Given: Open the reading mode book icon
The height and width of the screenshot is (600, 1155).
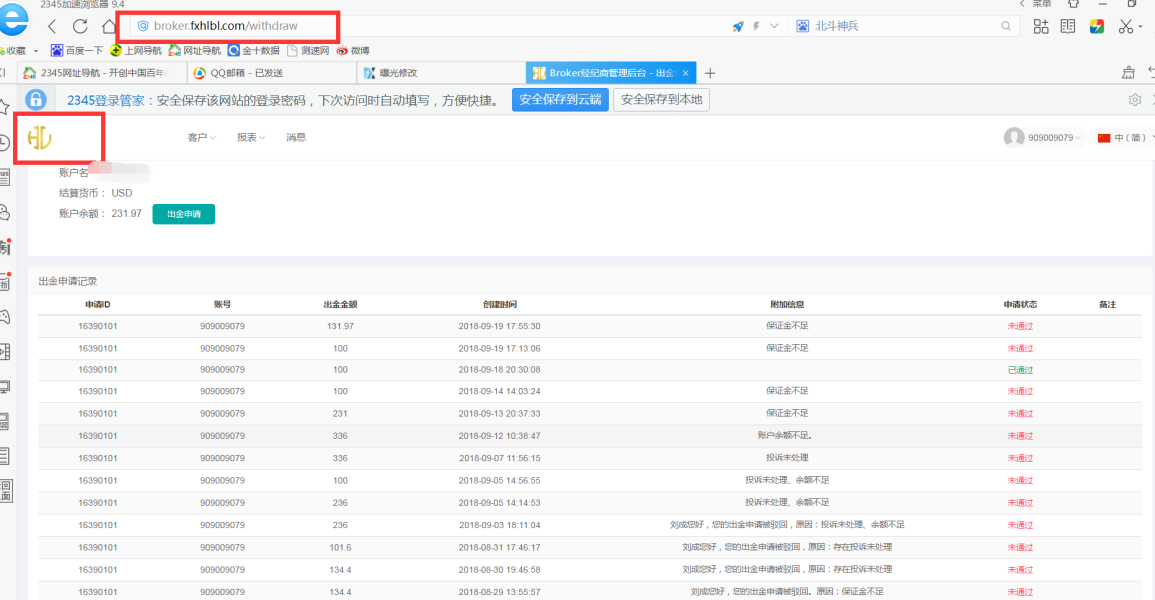Looking at the screenshot, I should 1068,26.
